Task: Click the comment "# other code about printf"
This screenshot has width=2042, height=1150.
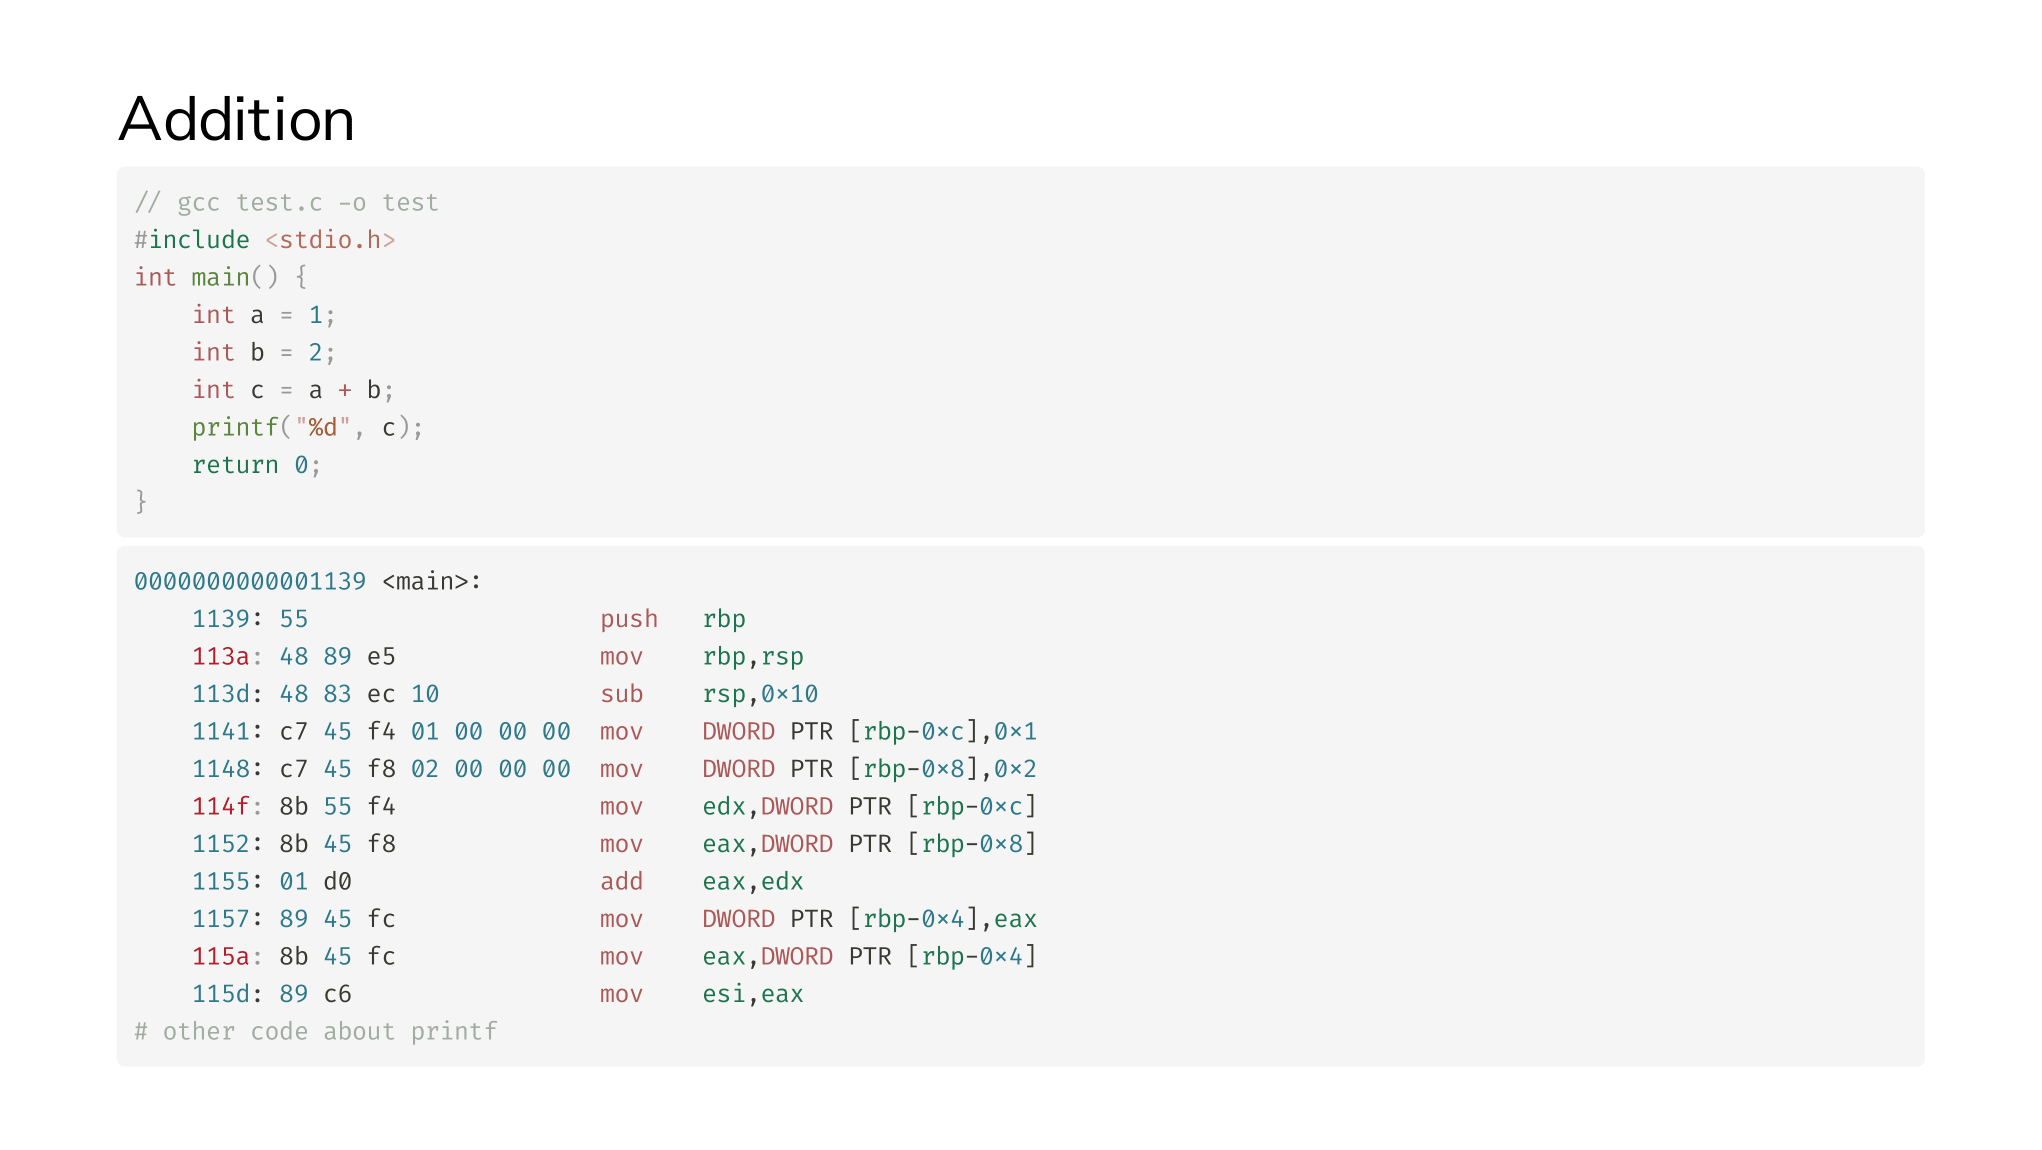Action: pyautogui.click(x=316, y=1031)
